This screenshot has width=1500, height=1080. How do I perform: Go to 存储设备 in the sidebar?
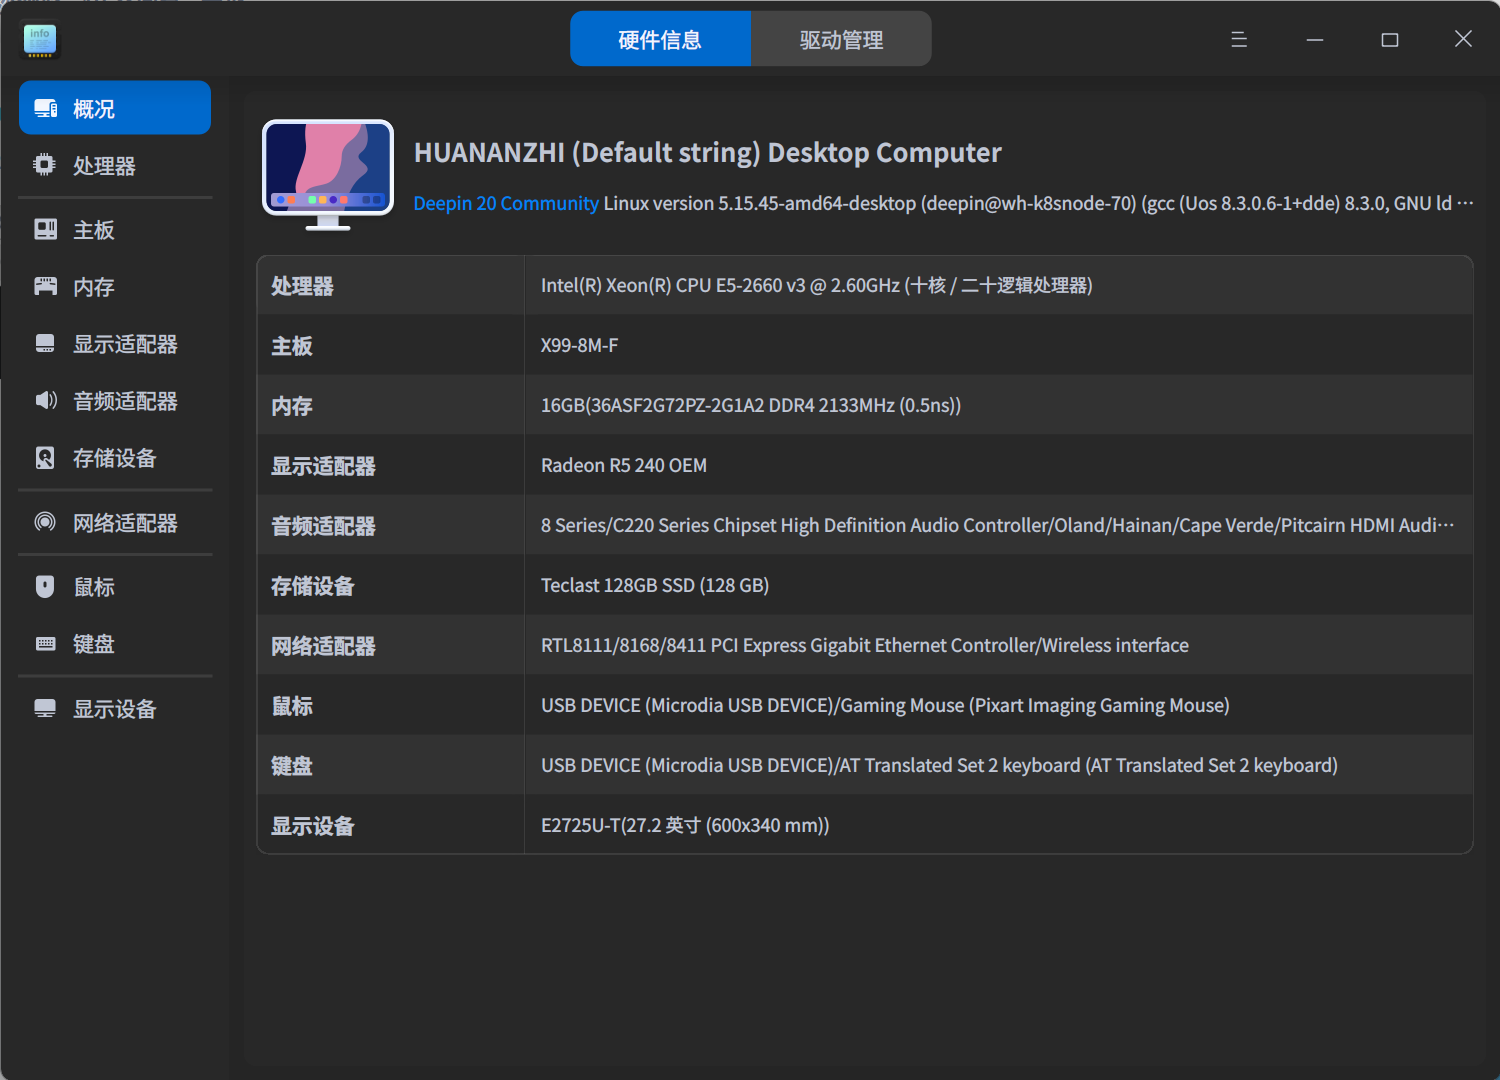(x=115, y=457)
